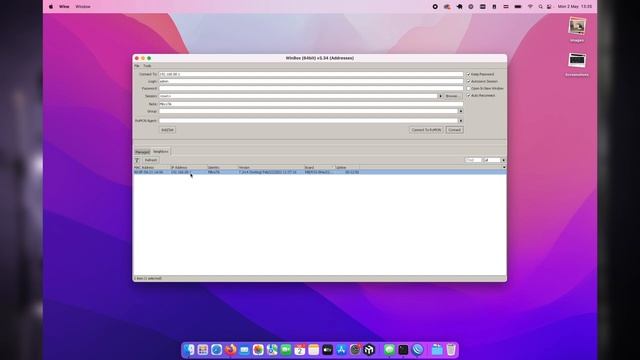Open the File menu in WinBox
The height and width of the screenshot is (360, 640).
[x=137, y=66]
